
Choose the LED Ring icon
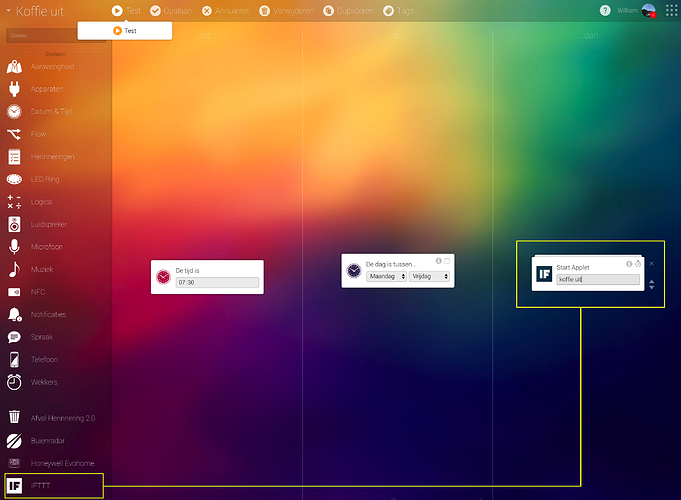click(x=14, y=179)
